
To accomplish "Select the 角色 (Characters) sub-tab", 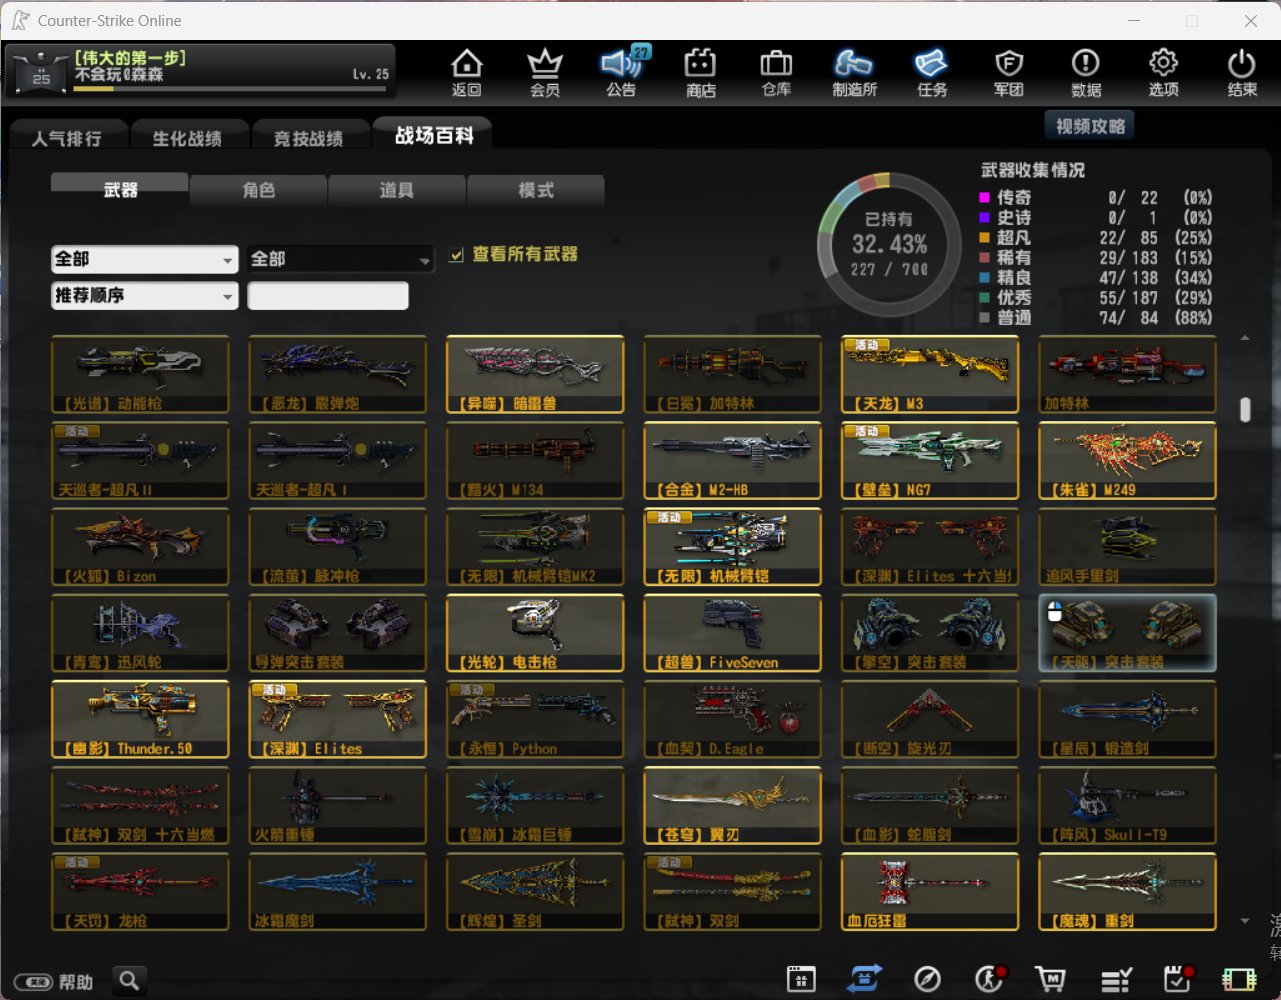I will [258, 190].
